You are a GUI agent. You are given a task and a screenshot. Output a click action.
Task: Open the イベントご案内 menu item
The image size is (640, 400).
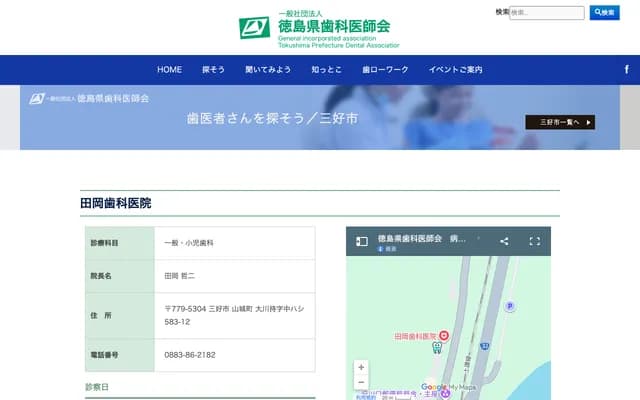[456, 70]
